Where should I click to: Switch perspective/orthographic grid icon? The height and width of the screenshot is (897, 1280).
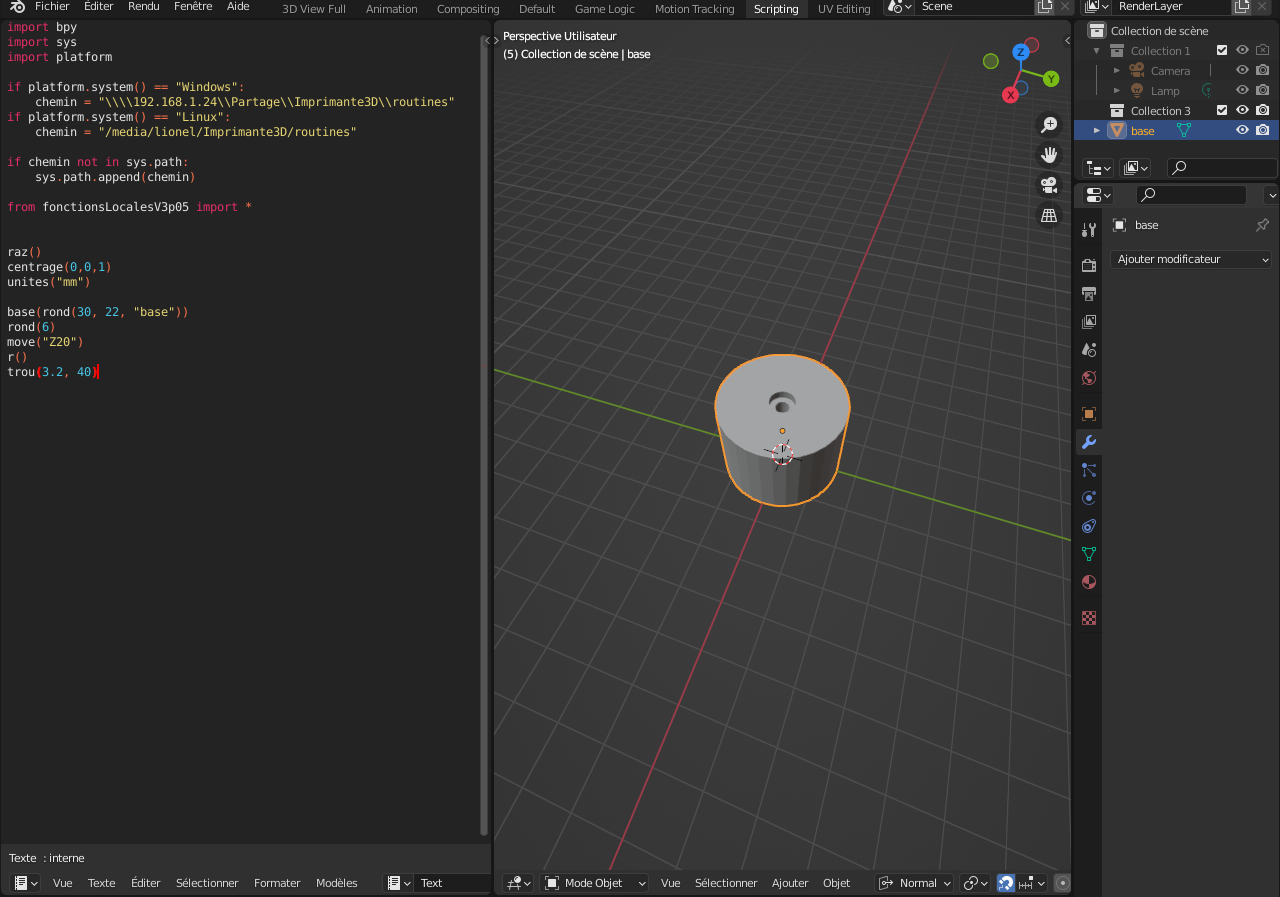pyautogui.click(x=1049, y=215)
